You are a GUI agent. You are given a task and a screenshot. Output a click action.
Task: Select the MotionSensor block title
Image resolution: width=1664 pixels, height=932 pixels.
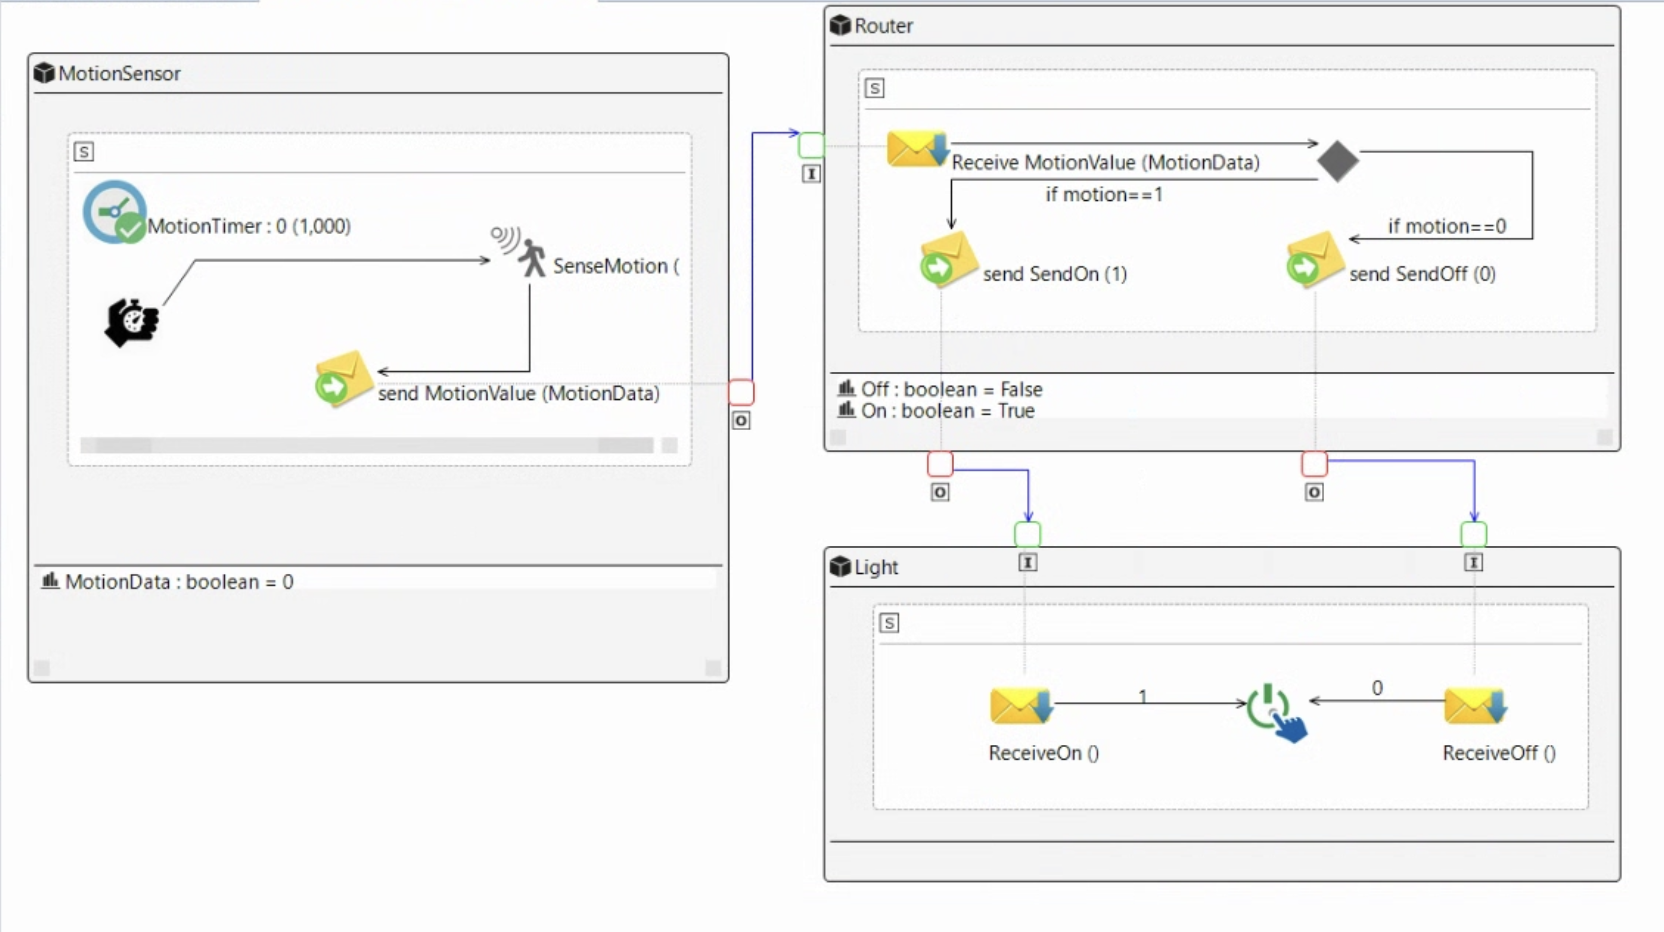tap(119, 73)
